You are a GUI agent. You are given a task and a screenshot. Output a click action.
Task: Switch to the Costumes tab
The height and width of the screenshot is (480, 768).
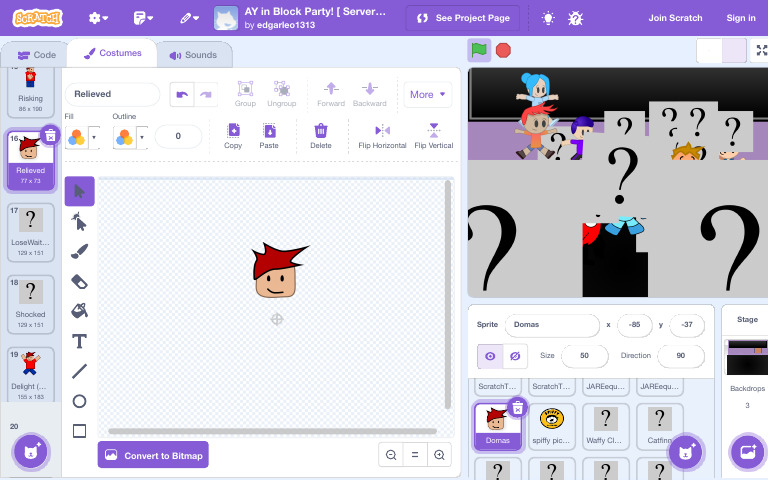[x=113, y=53]
